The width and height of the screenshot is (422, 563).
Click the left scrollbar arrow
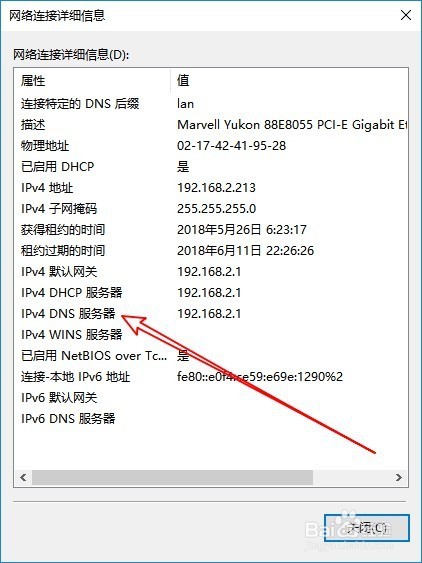[23, 477]
